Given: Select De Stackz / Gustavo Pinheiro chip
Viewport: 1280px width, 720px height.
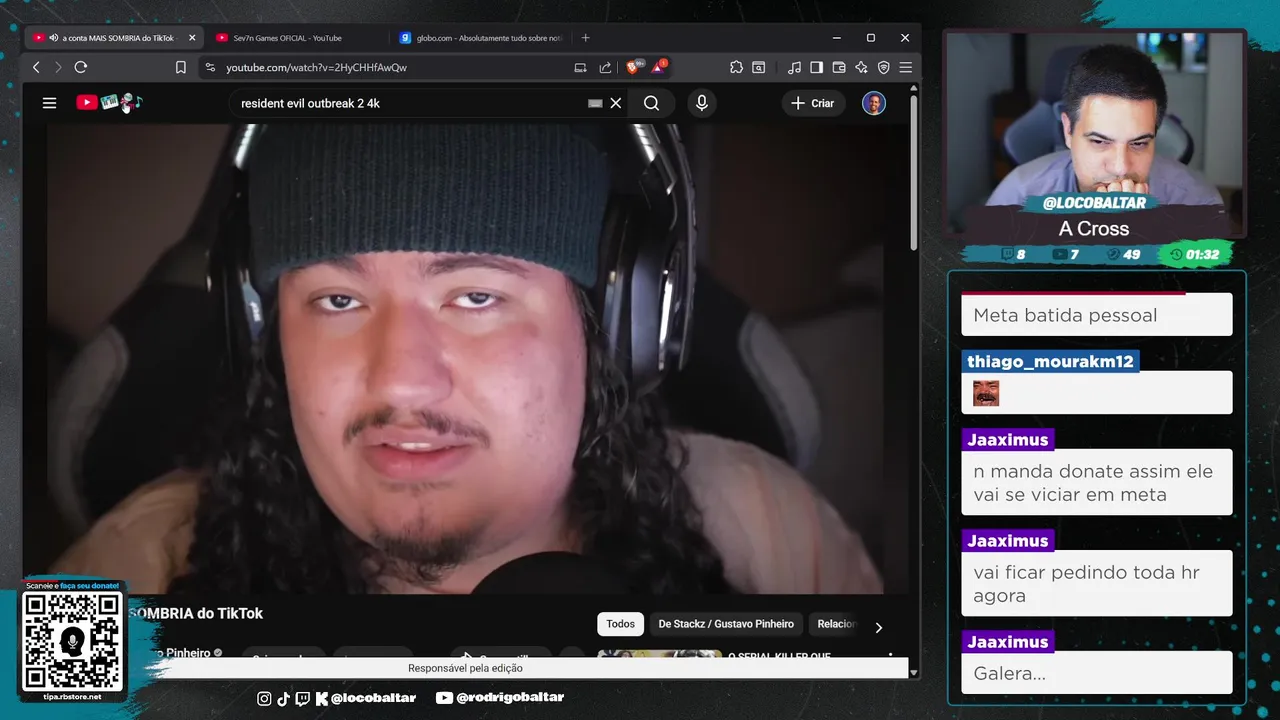Looking at the screenshot, I should [726, 624].
